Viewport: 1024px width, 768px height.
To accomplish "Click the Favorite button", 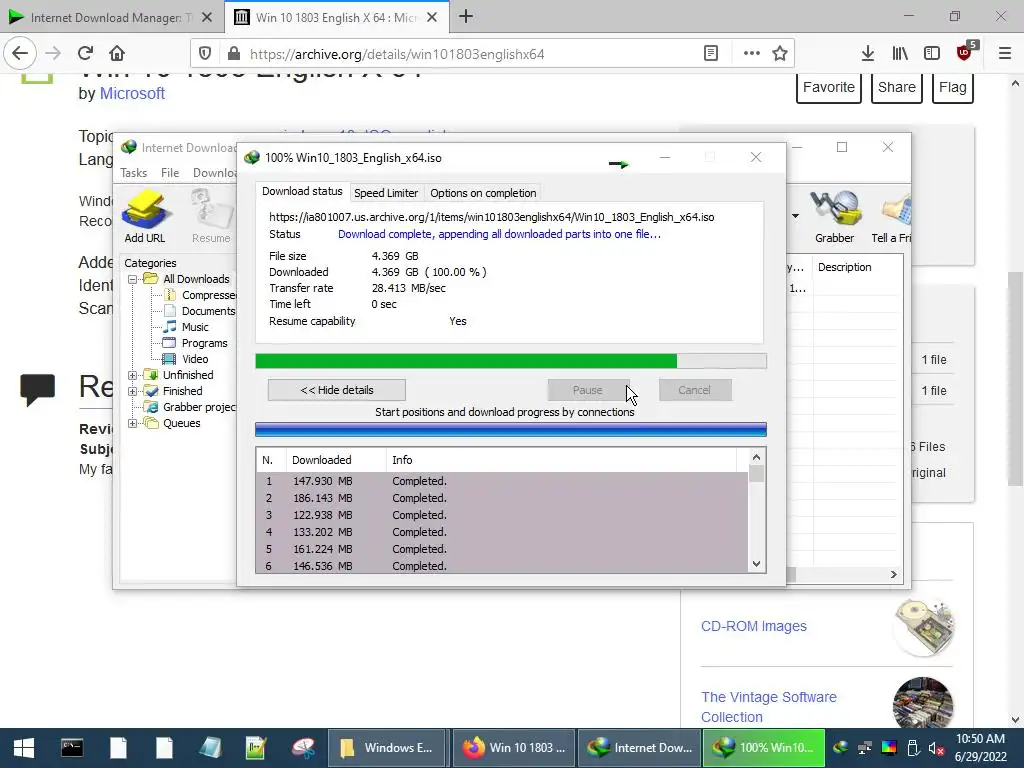I will coord(829,88).
